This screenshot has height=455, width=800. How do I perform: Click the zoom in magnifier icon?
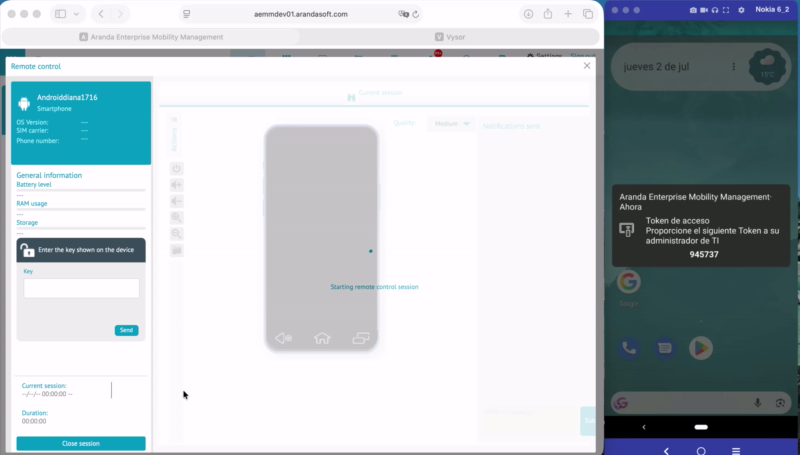tap(177, 217)
